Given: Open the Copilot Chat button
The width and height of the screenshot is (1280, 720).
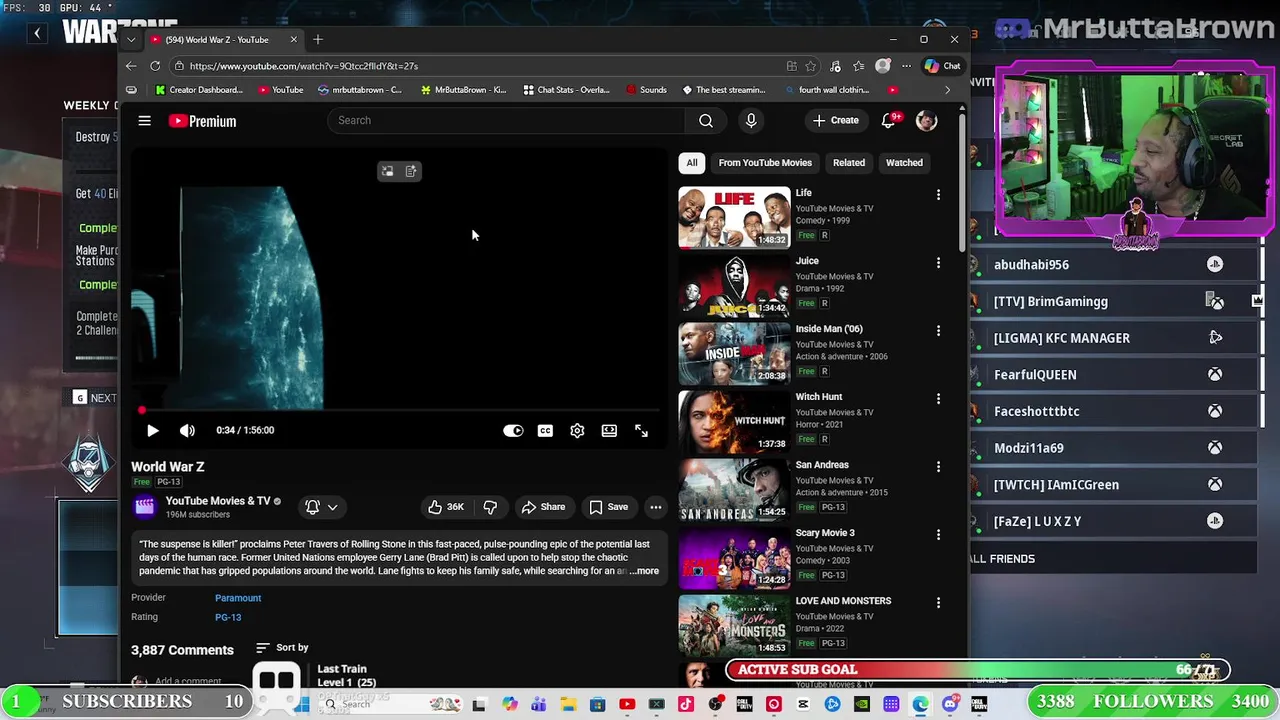Looking at the screenshot, I should point(942,66).
